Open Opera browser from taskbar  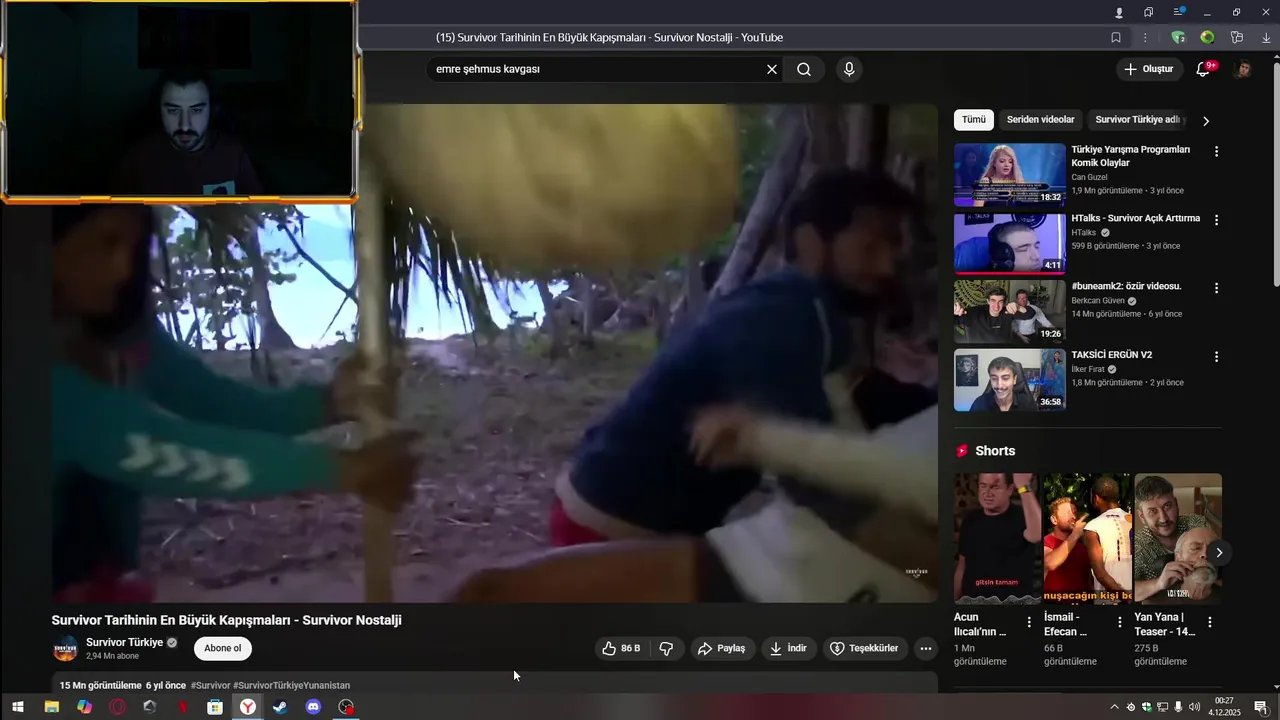click(117, 707)
